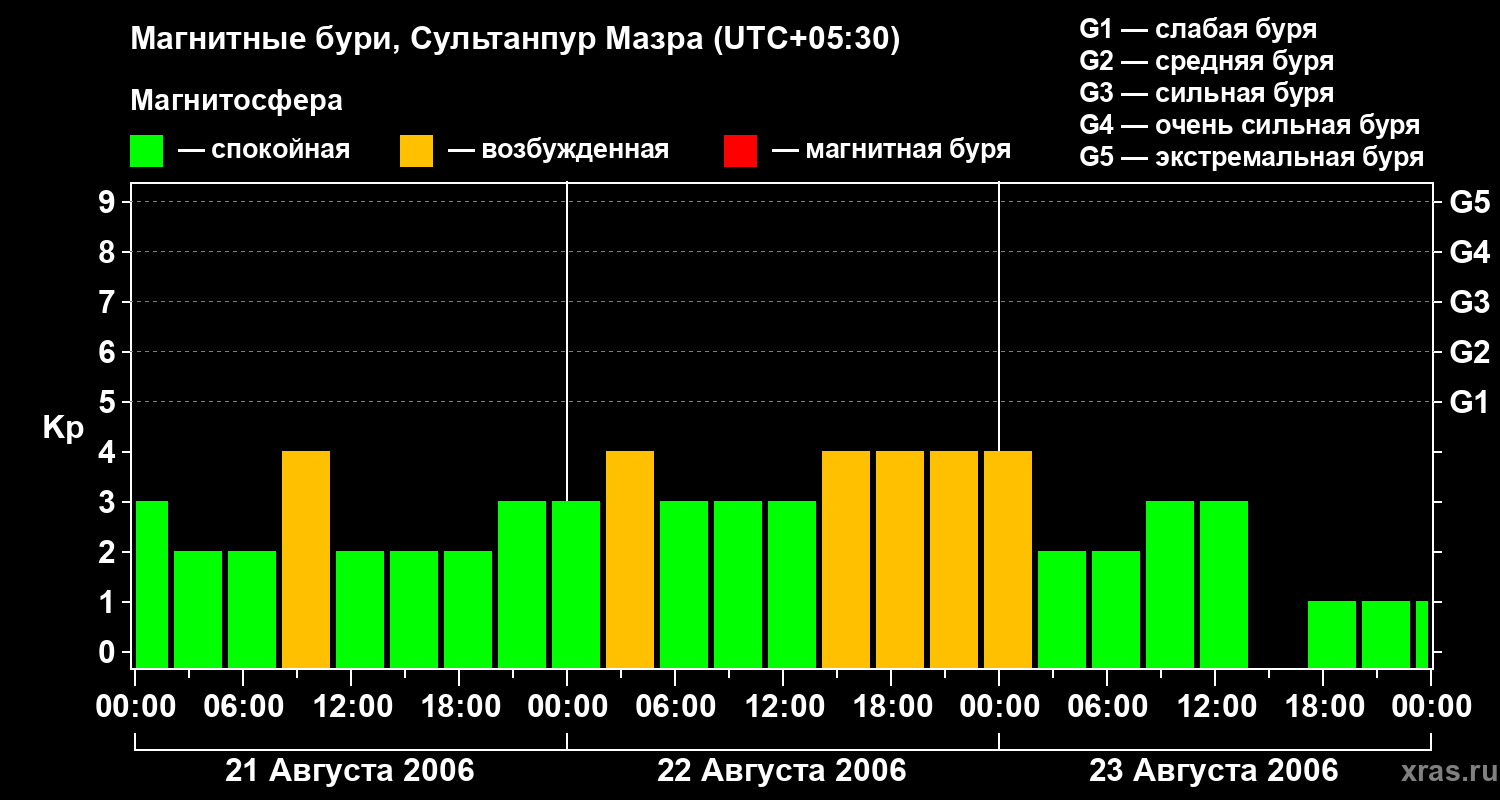
Task: Click the orange bar after 00:00 on 22 August
Action: pos(630,560)
